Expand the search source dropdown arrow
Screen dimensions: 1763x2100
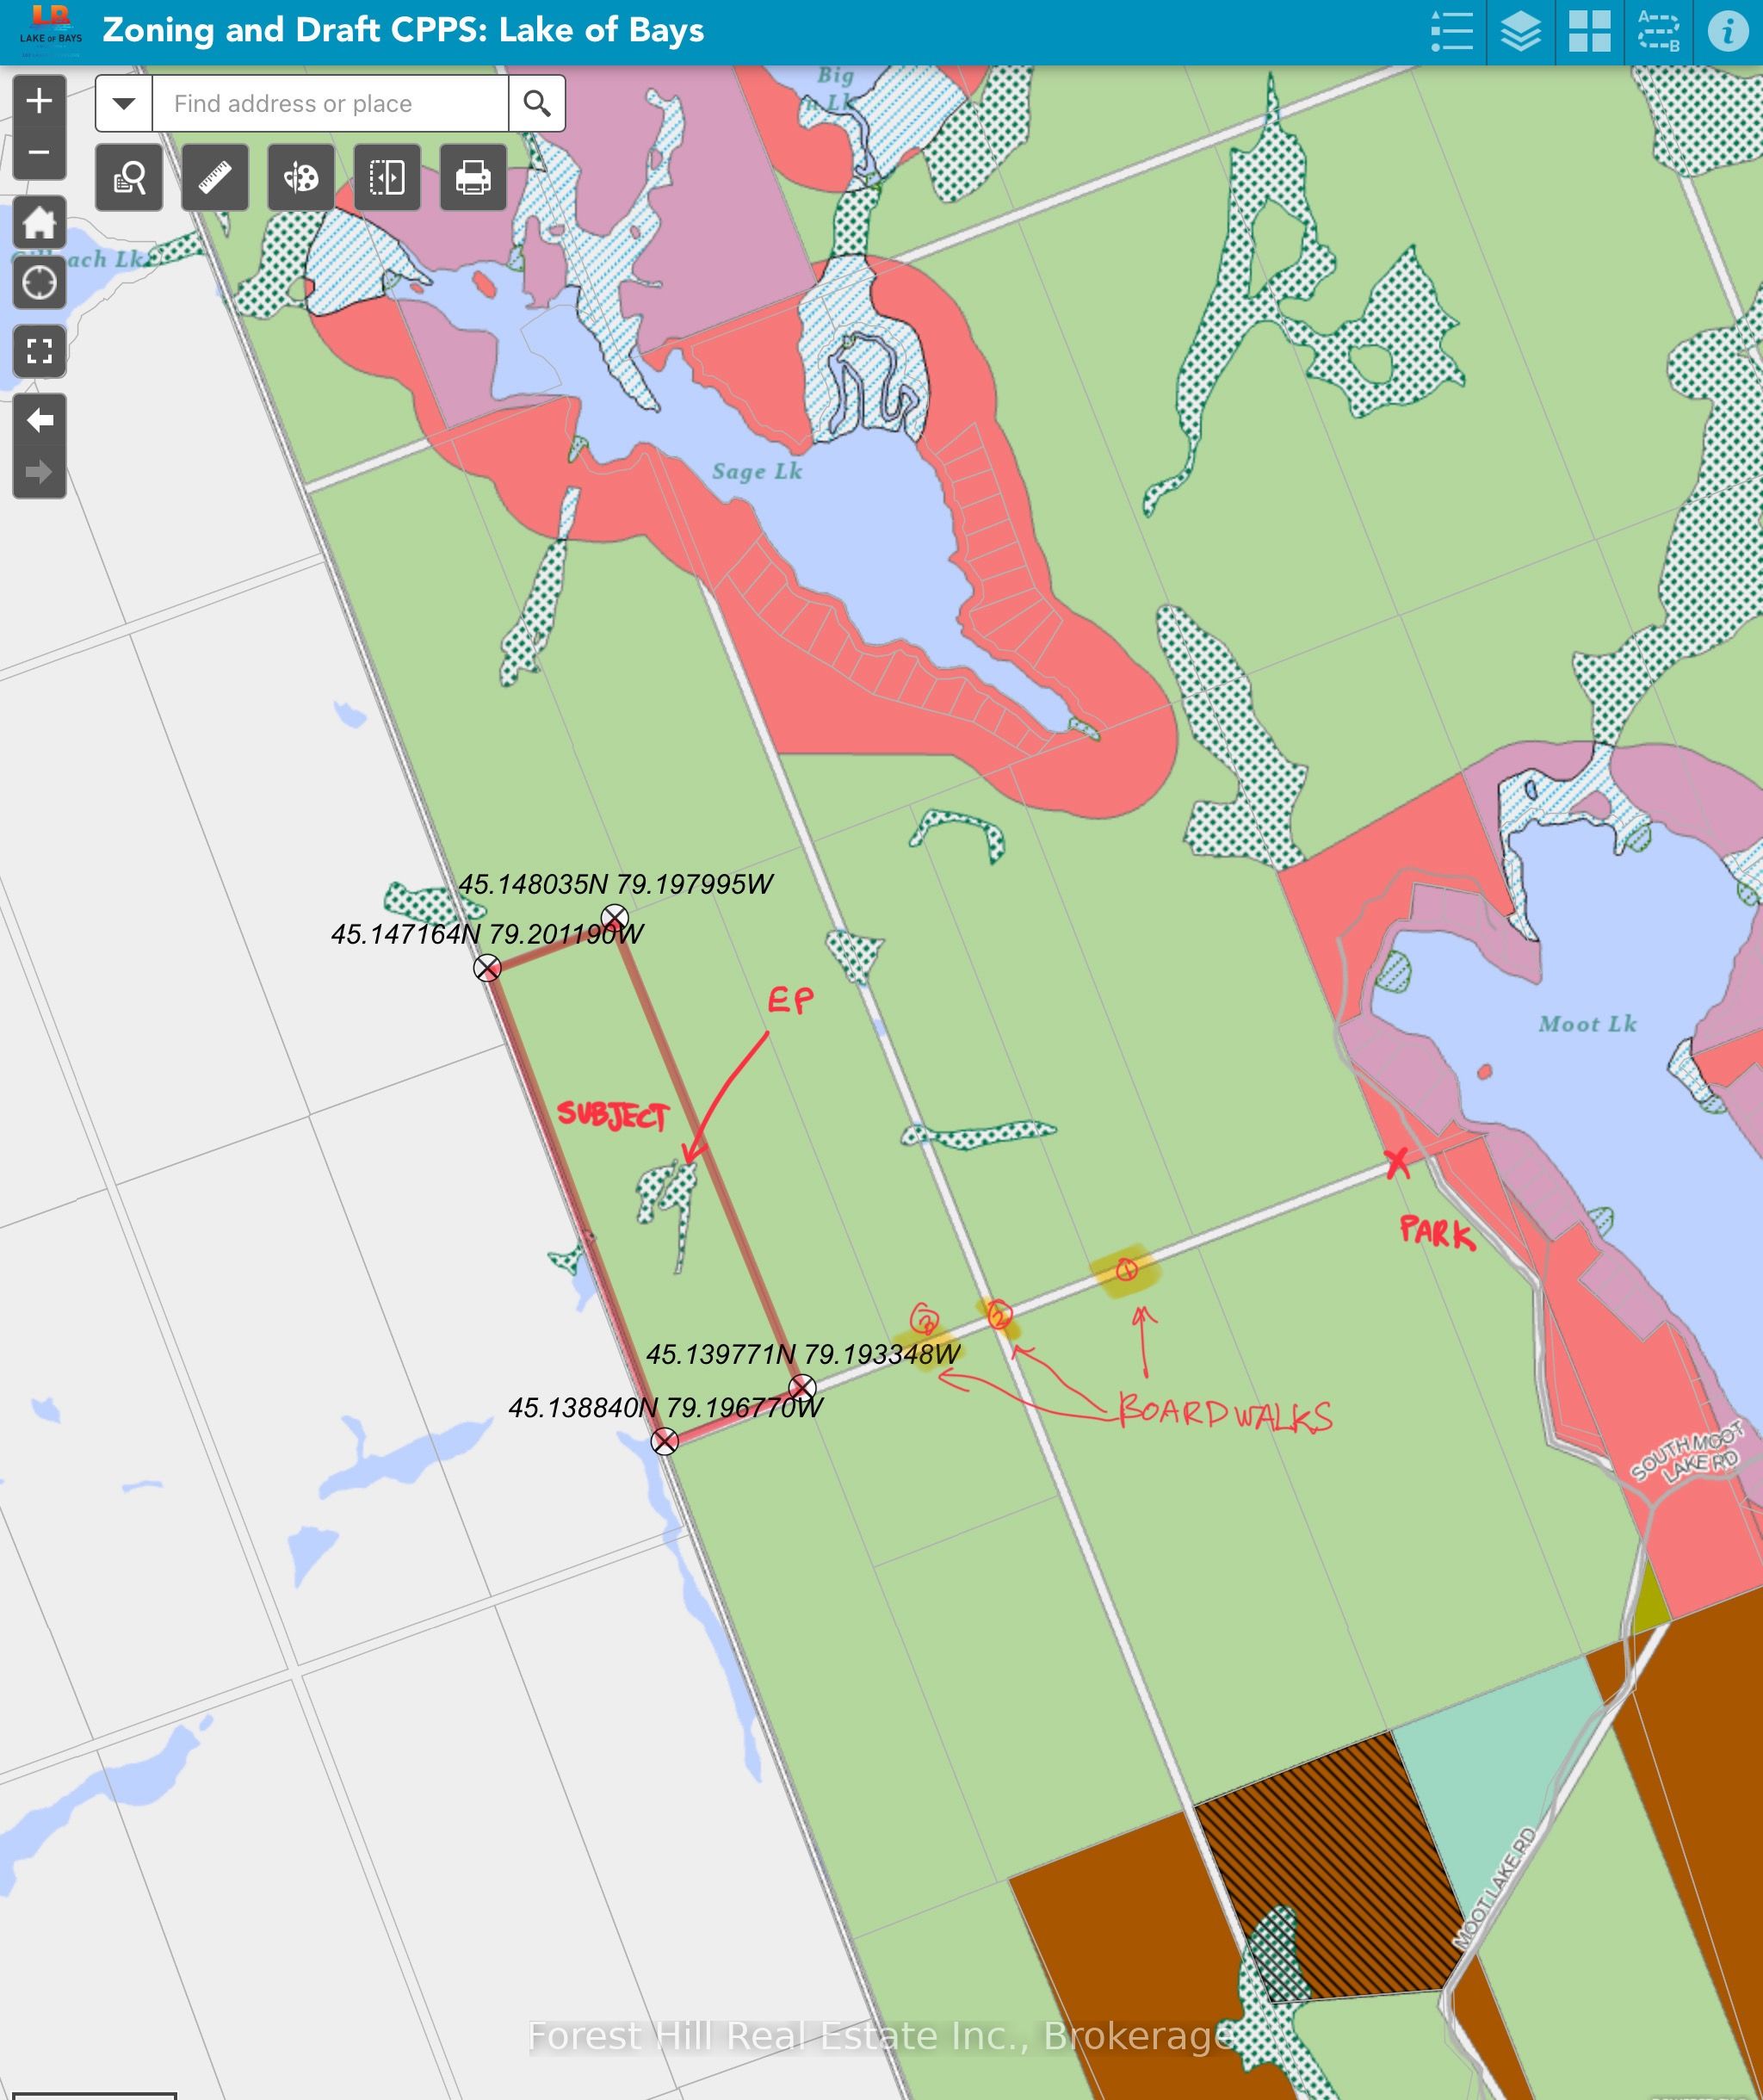pos(124,103)
